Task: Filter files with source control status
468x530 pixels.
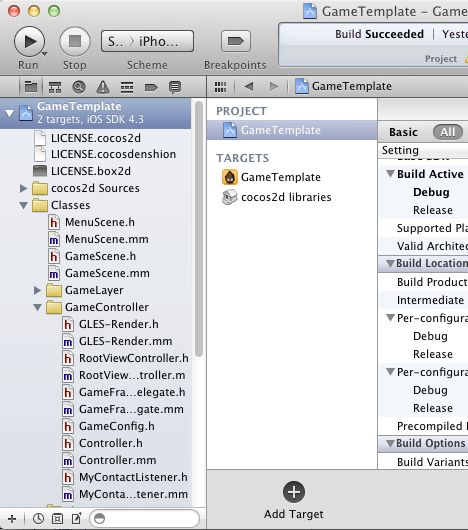Action: [57, 519]
